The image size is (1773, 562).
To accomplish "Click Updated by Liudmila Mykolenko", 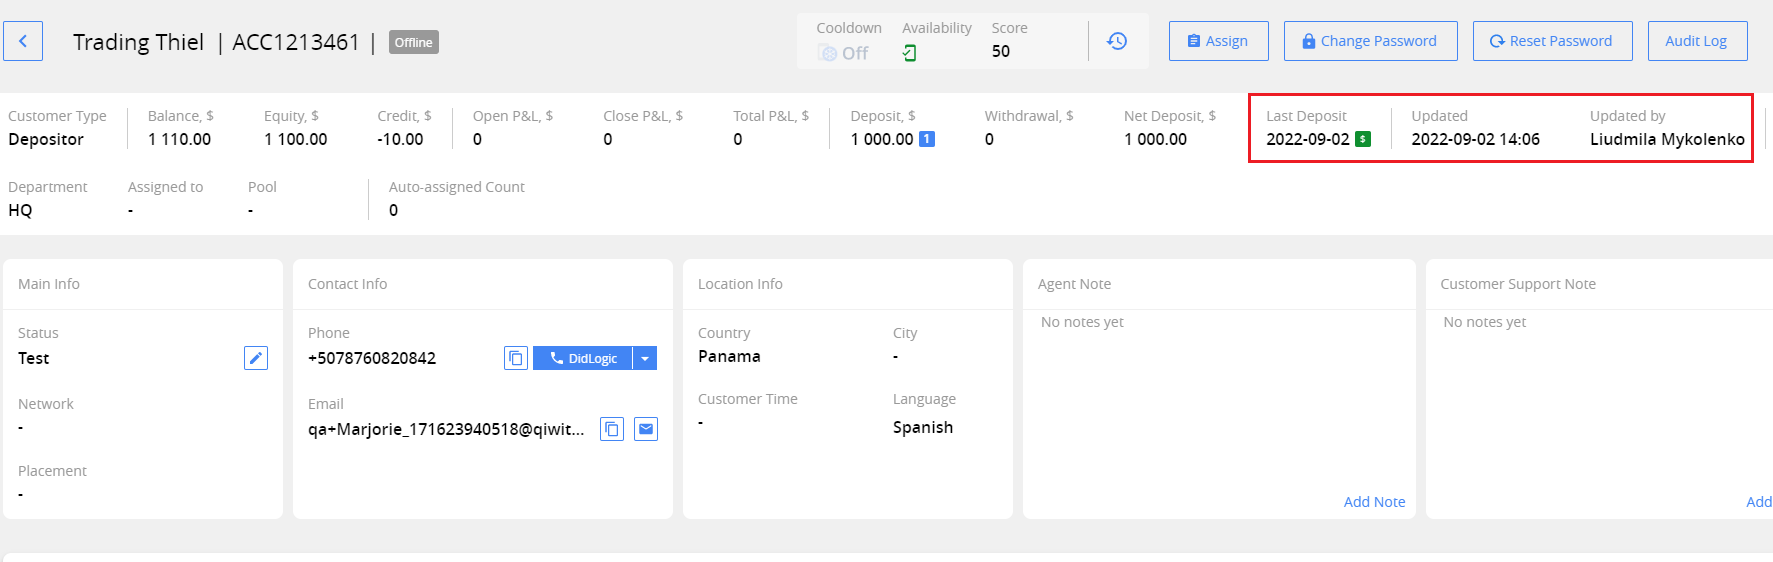I will point(1667,139).
